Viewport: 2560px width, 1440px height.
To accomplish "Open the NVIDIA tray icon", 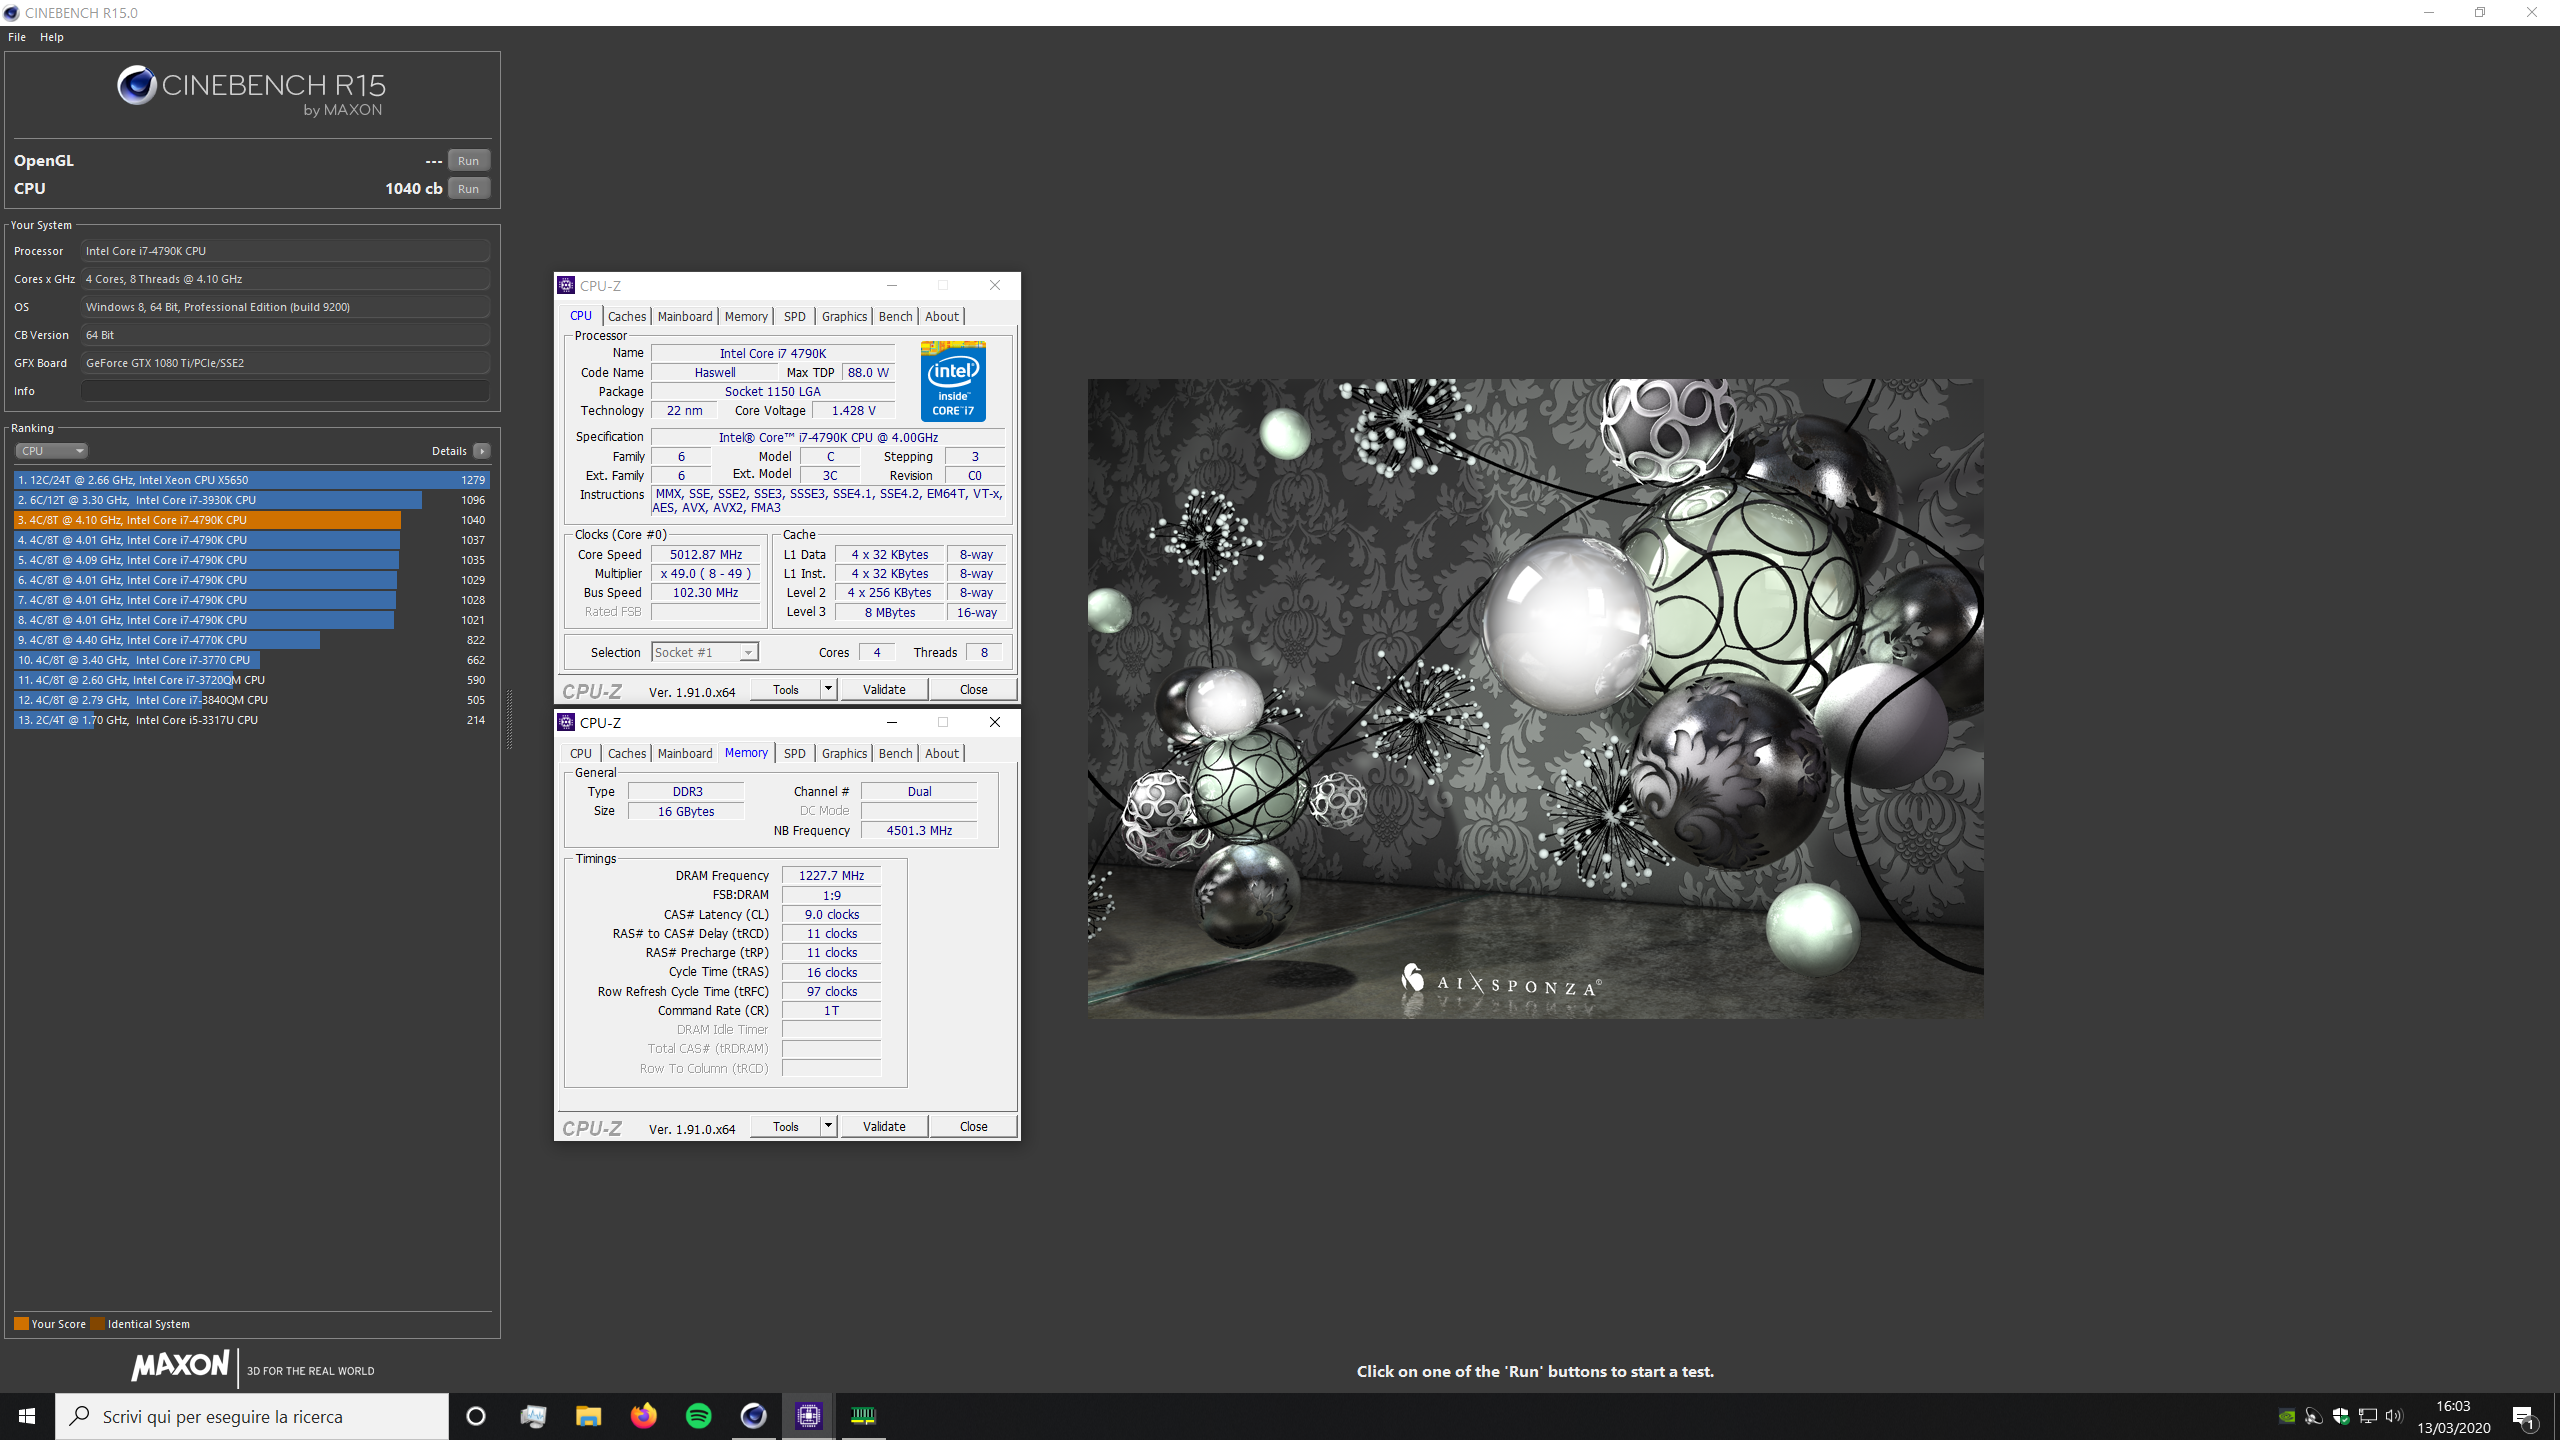I will 2287,1416.
